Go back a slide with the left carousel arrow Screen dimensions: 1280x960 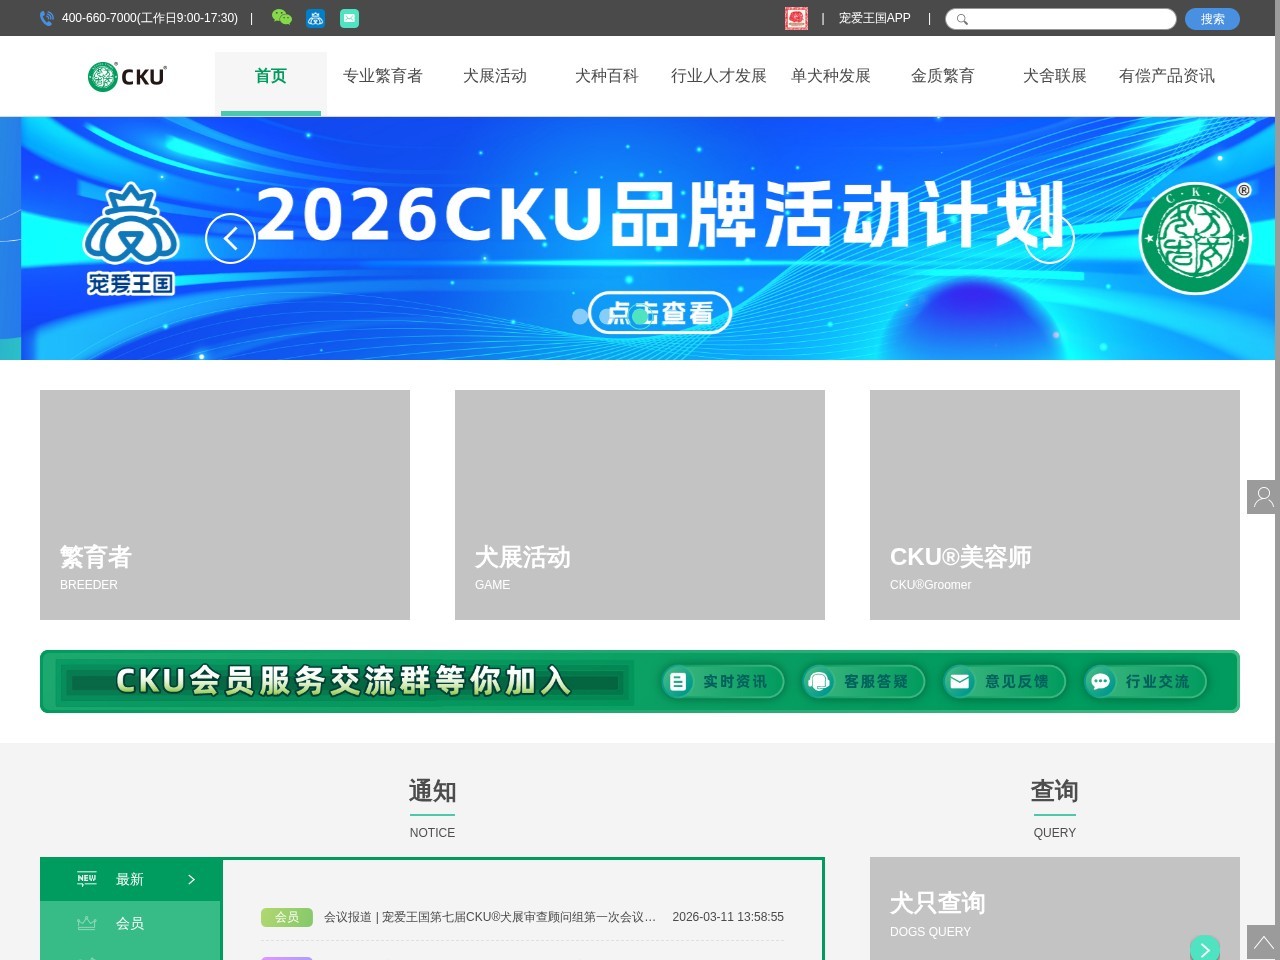pos(230,238)
